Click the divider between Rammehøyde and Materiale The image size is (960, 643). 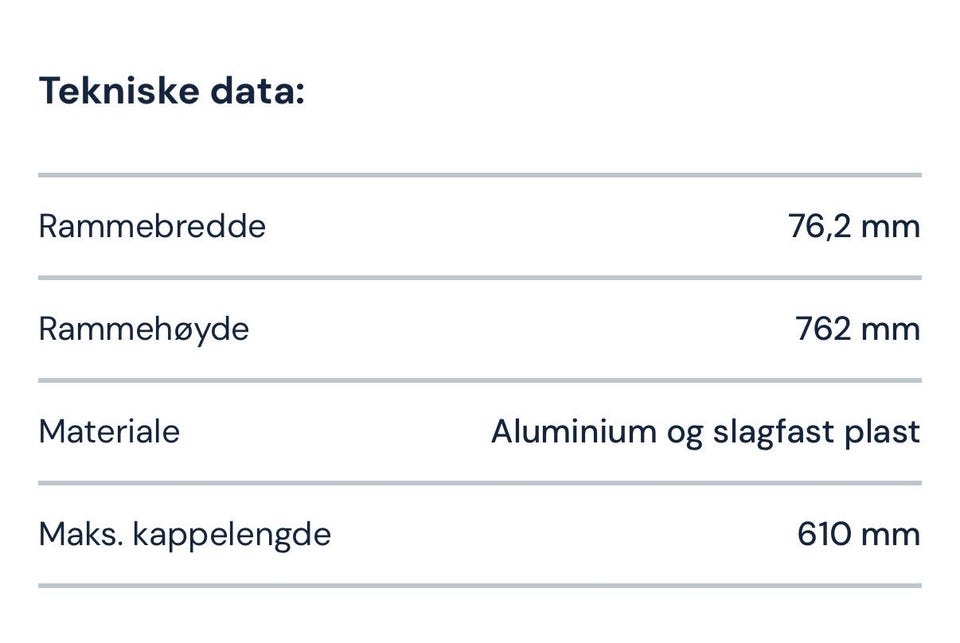[x=480, y=380]
